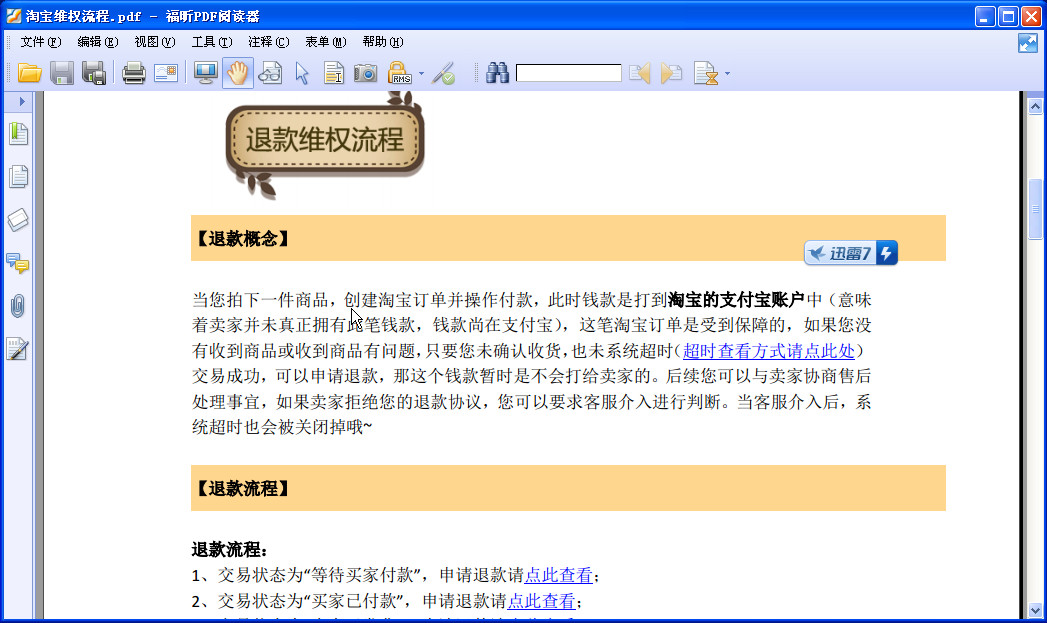Click the 退款维权流程 title banner
Image resolution: width=1047 pixels, height=623 pixels.
click(325, 140)
